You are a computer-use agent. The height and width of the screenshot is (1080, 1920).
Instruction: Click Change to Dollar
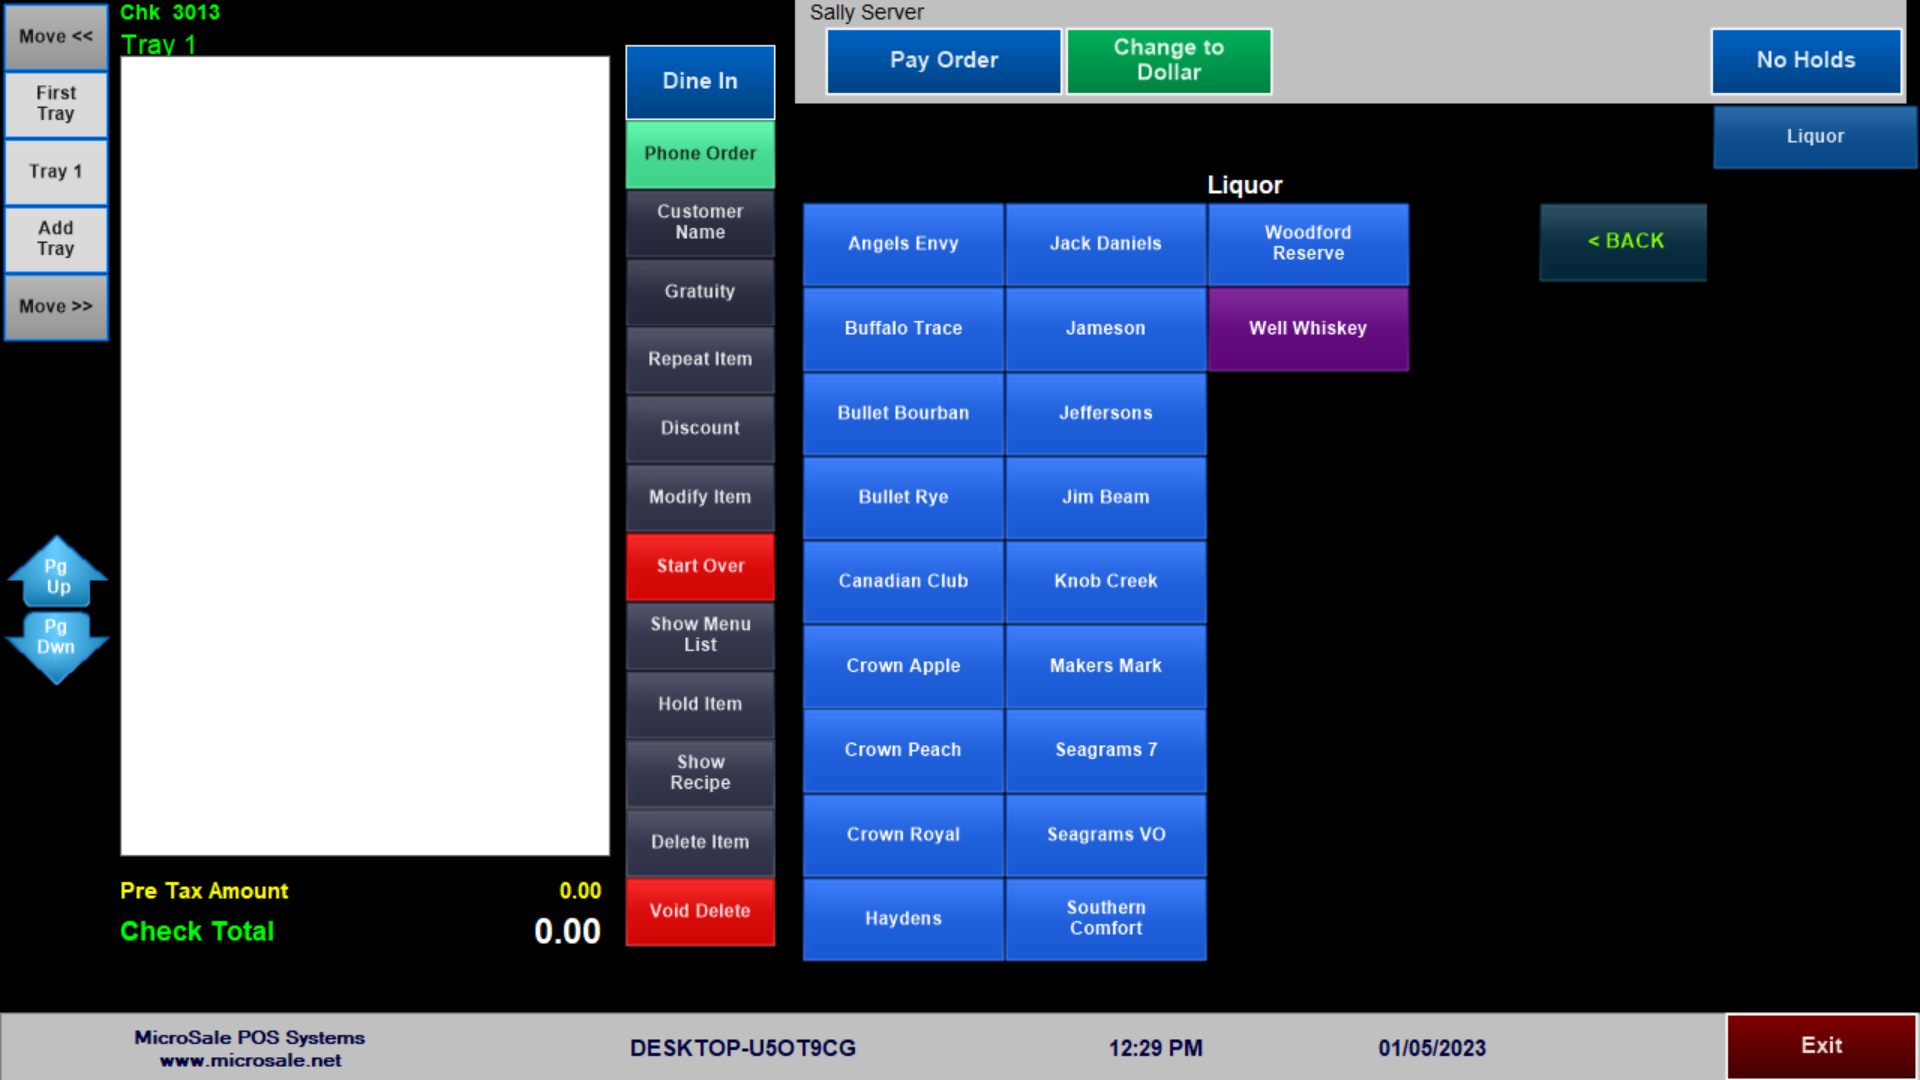(x=1168, y=60)
